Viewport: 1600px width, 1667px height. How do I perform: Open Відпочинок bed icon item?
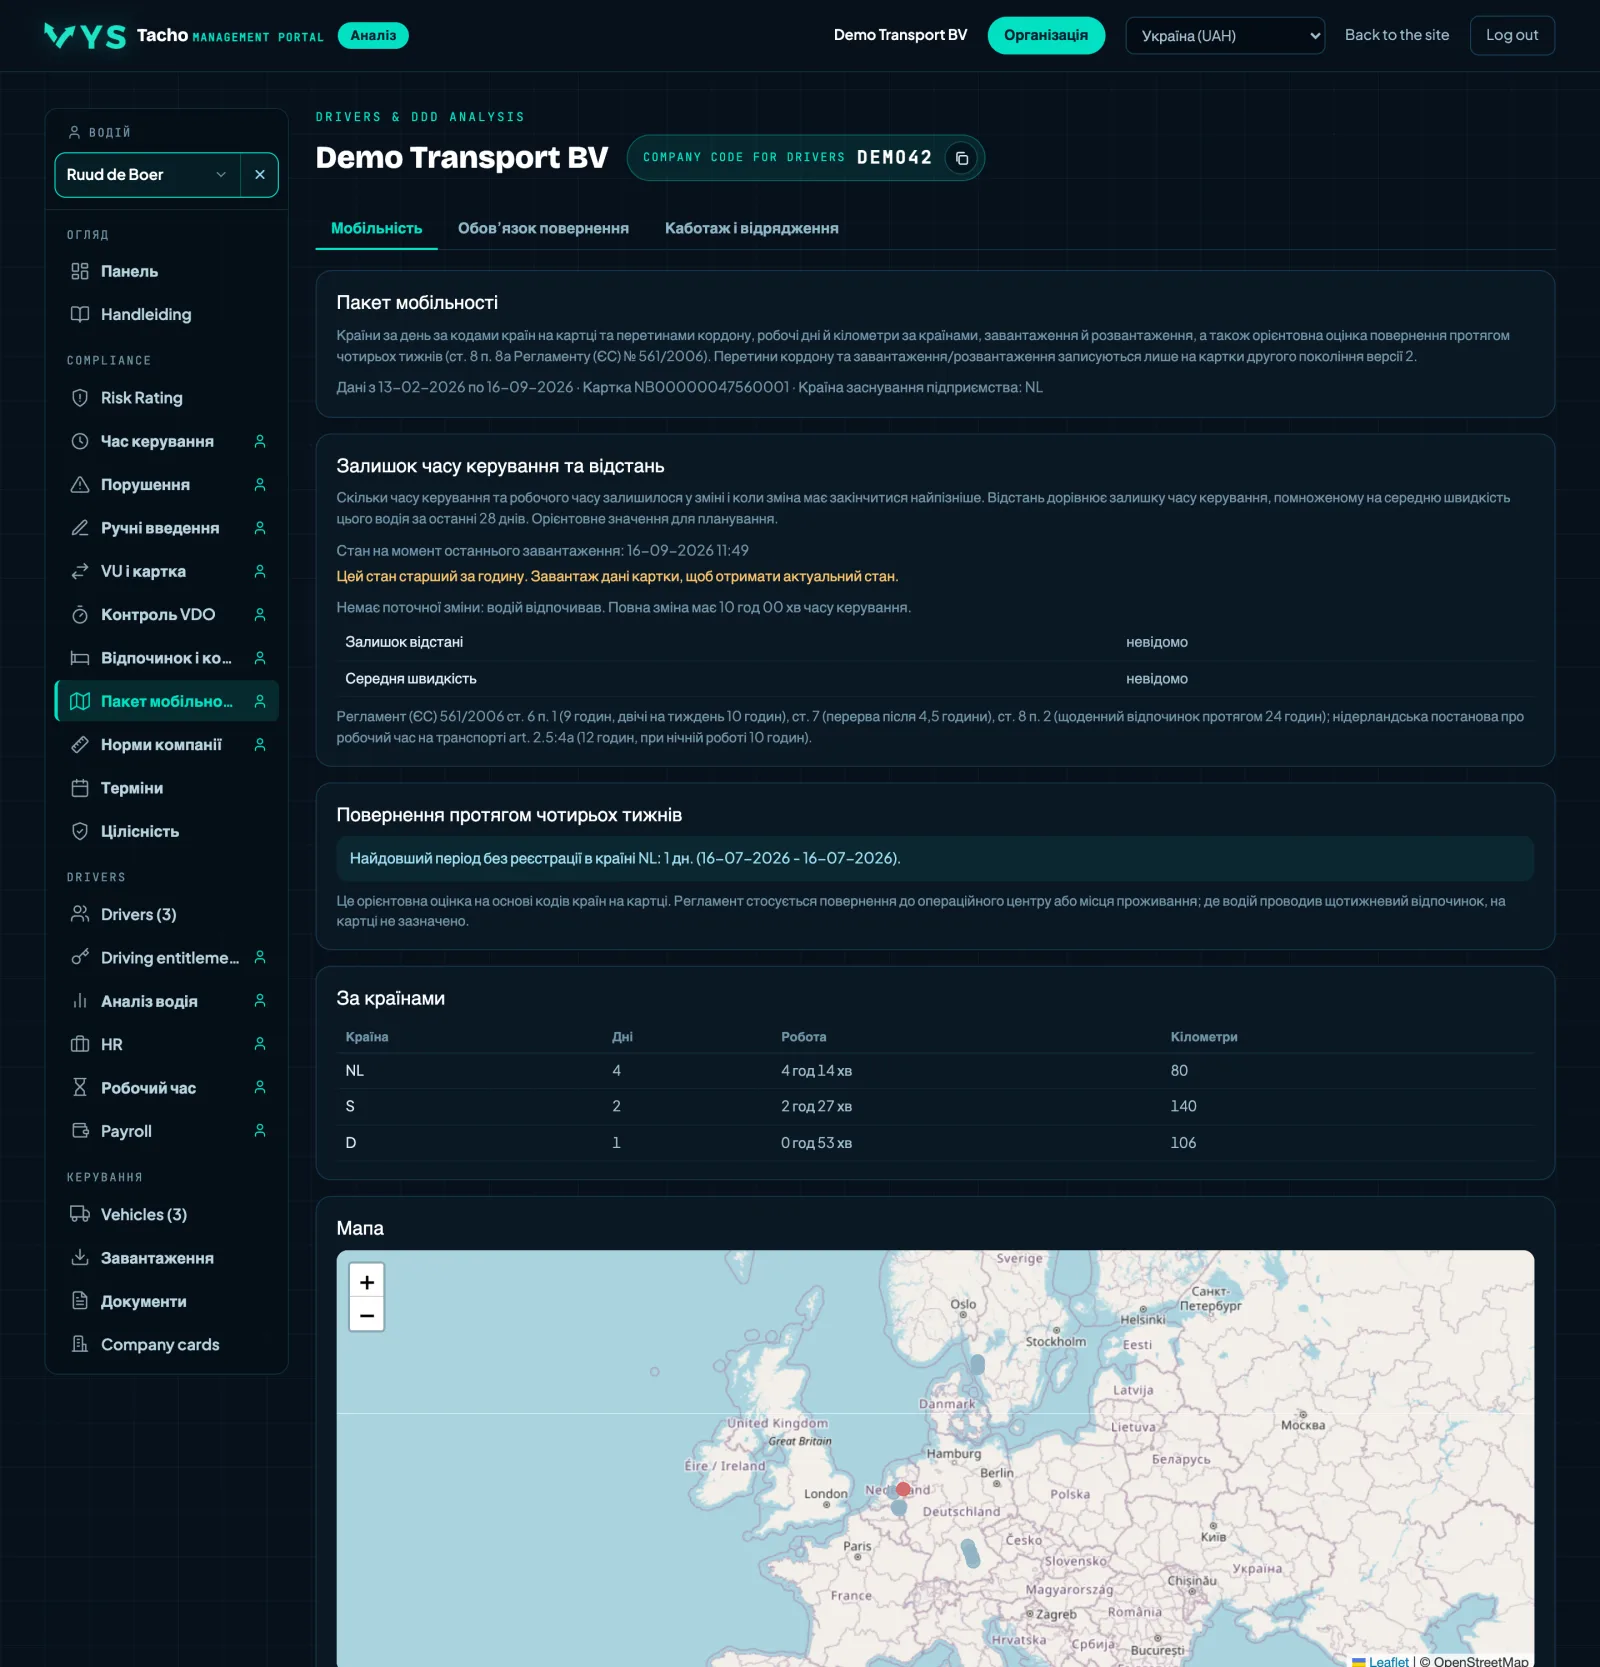(166, 658)
